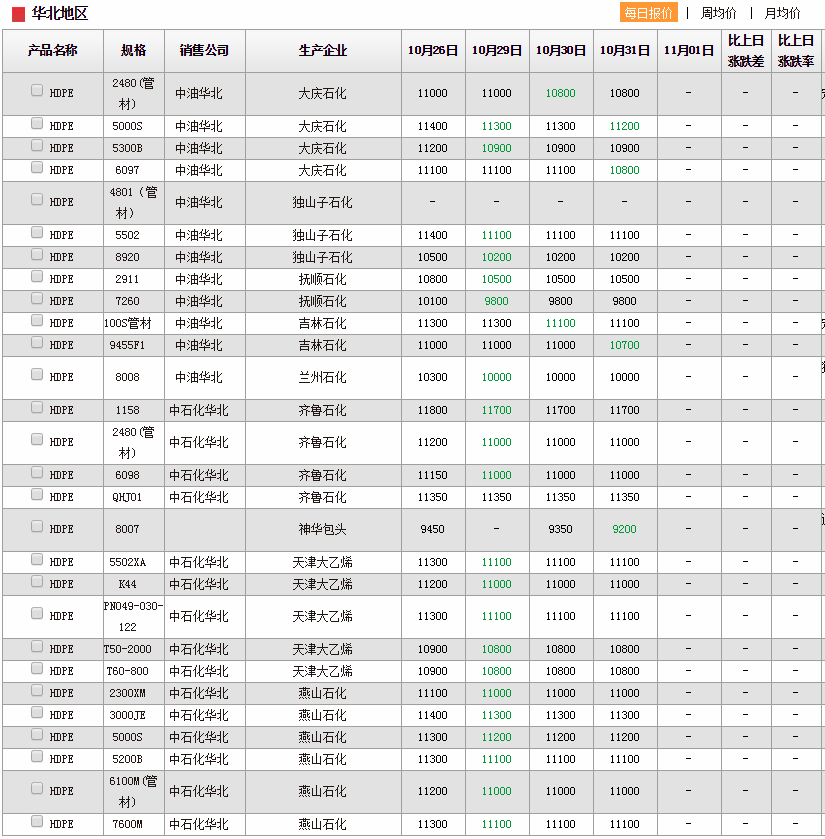Tick checkbox for QHJ01 齐鲁石化 row
Screen dimensions: 825x839
[x=37, y=494]
